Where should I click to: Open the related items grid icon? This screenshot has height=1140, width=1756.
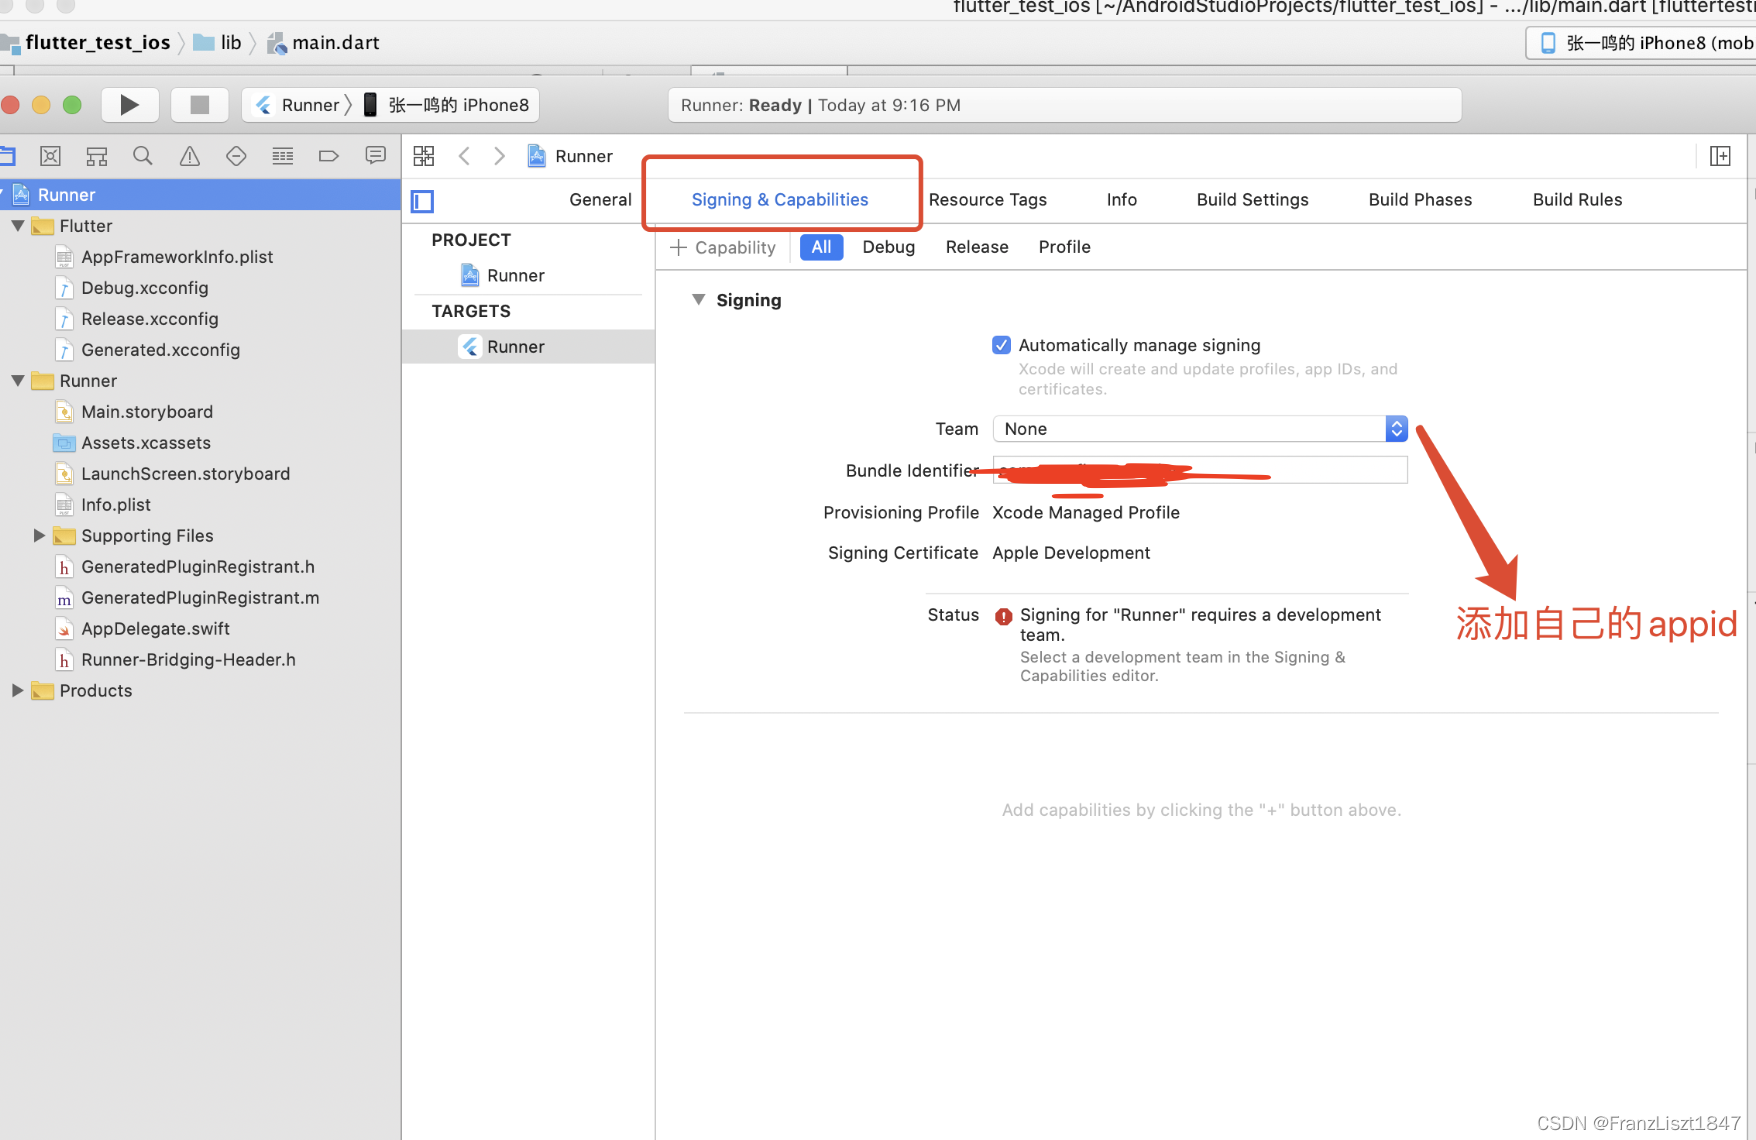(424, 156)
